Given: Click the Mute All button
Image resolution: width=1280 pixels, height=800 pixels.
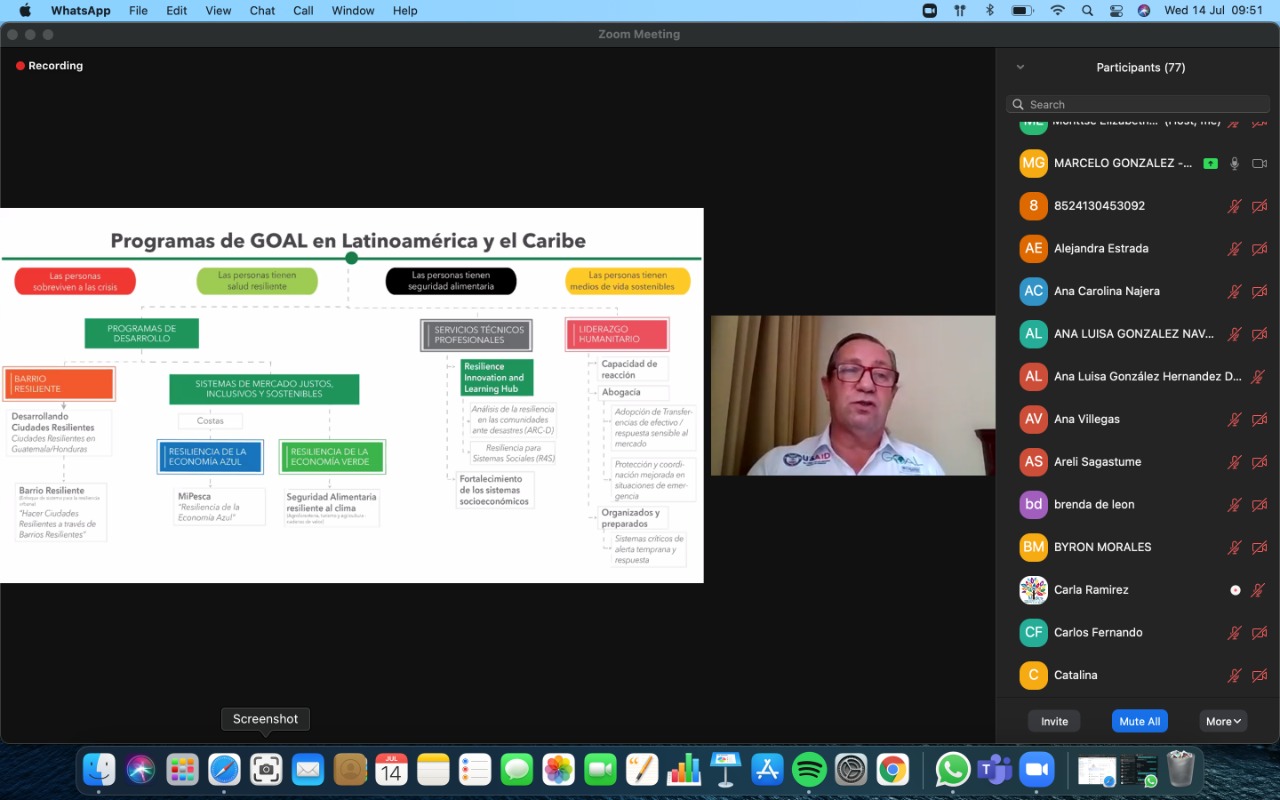Looking at the screenshot, I should (1139, 721).
